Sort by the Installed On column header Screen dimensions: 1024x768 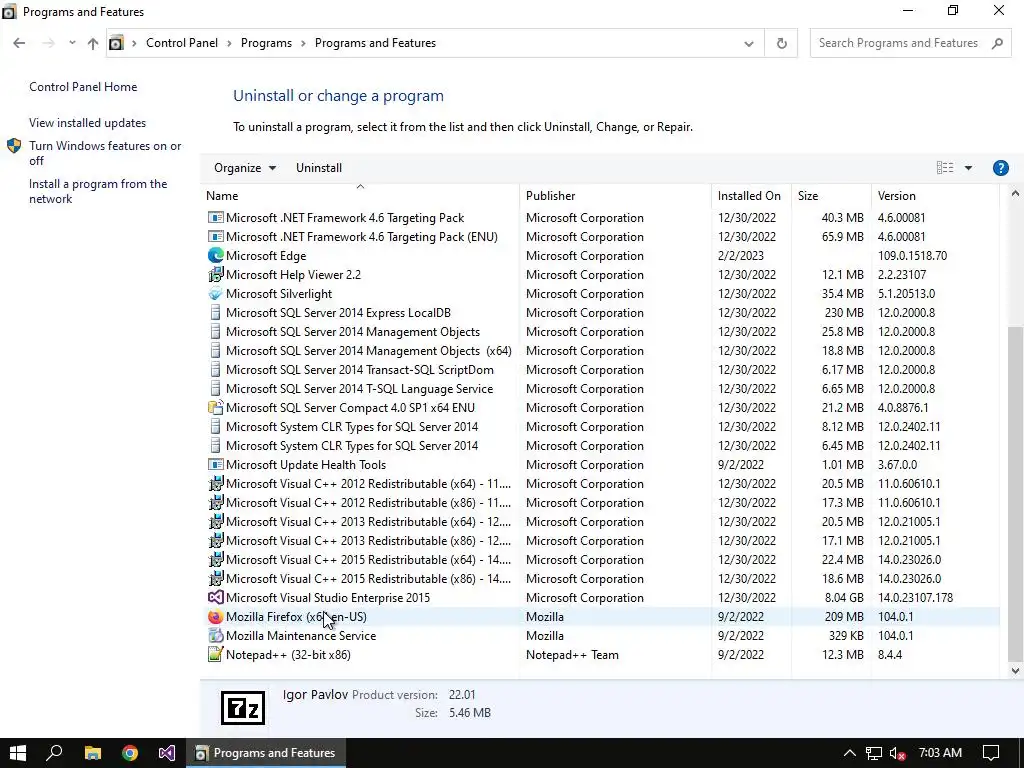[x=749, y=196]
